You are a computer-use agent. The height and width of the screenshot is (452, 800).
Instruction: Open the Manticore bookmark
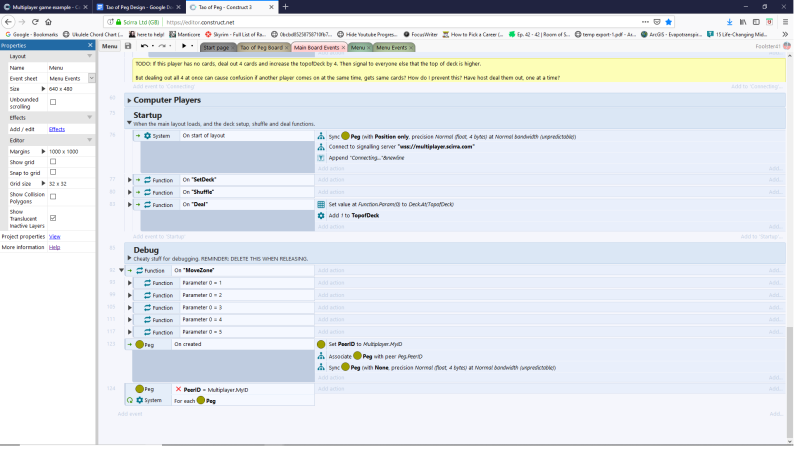click(x=185, y=34)
